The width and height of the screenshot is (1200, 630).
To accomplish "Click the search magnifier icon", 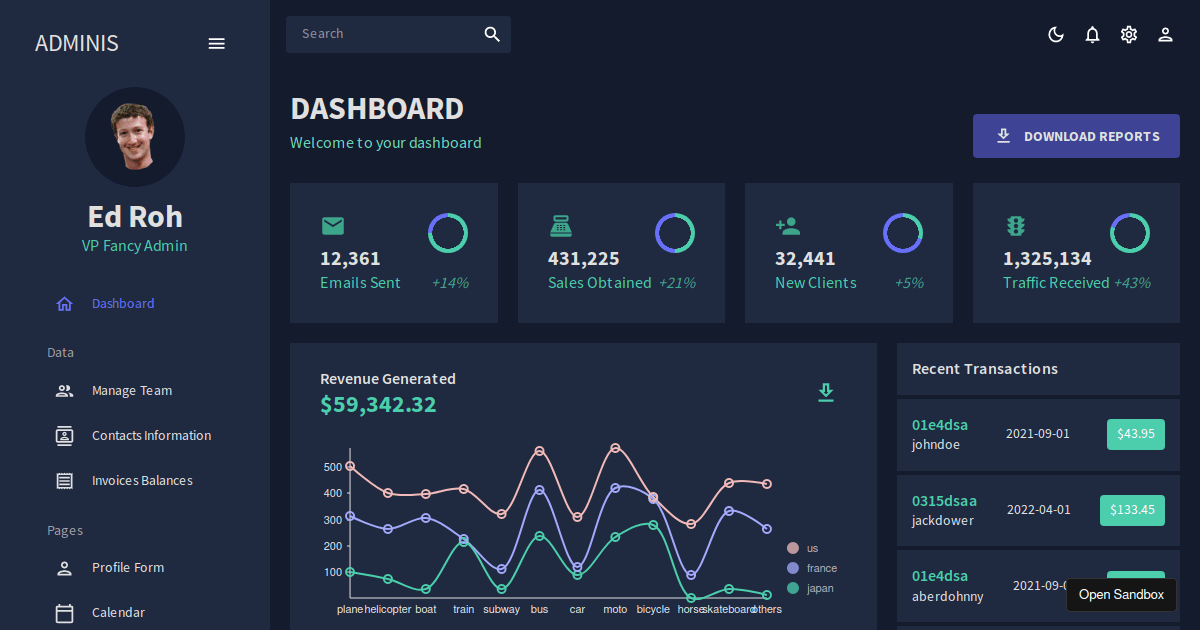I will pos(491,33).
